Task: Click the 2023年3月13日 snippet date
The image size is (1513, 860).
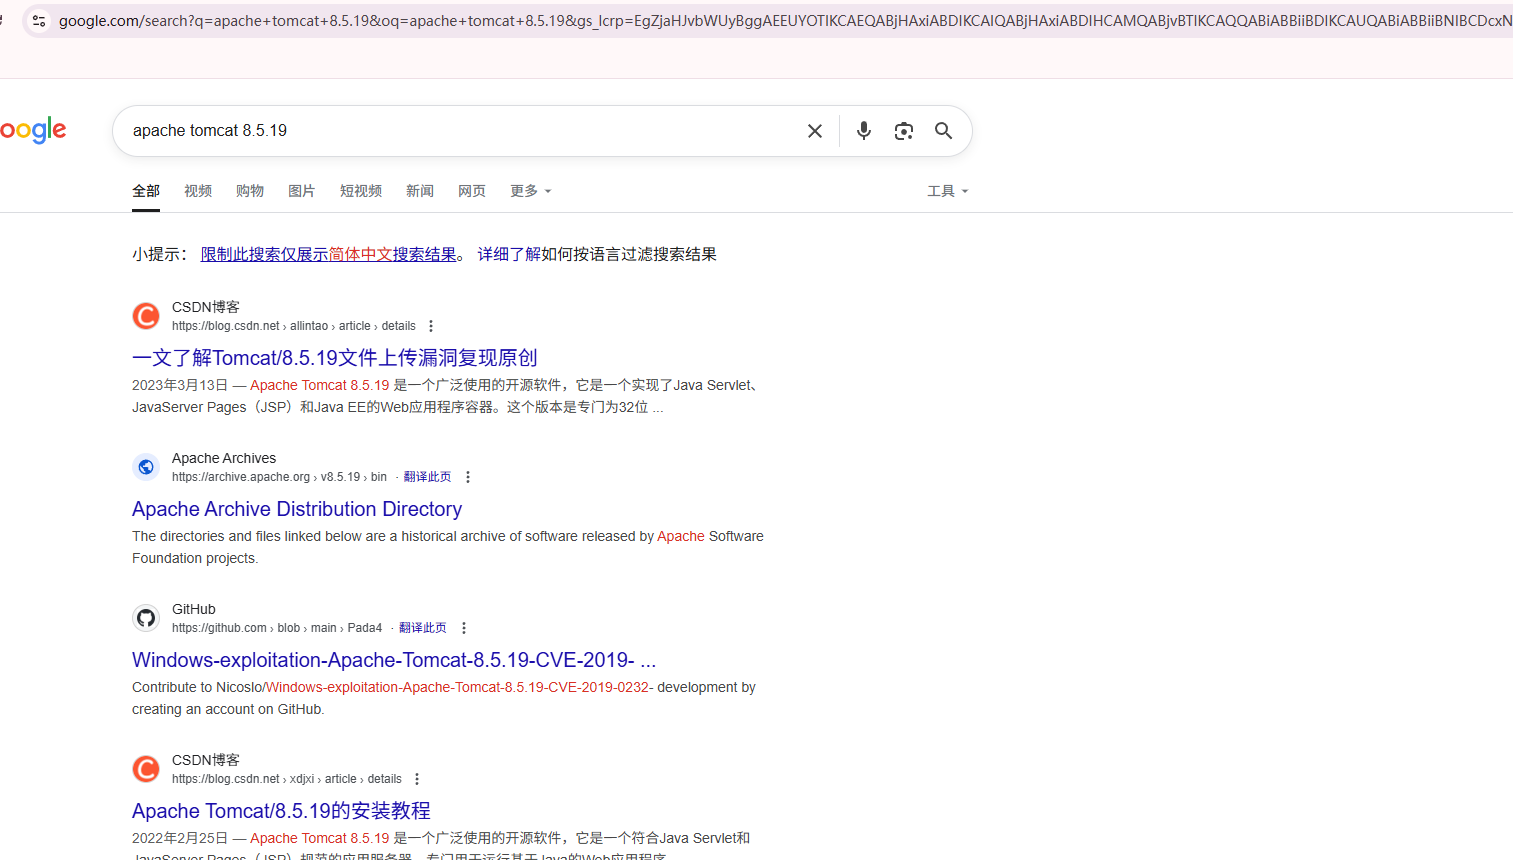Action: (180, 385)
